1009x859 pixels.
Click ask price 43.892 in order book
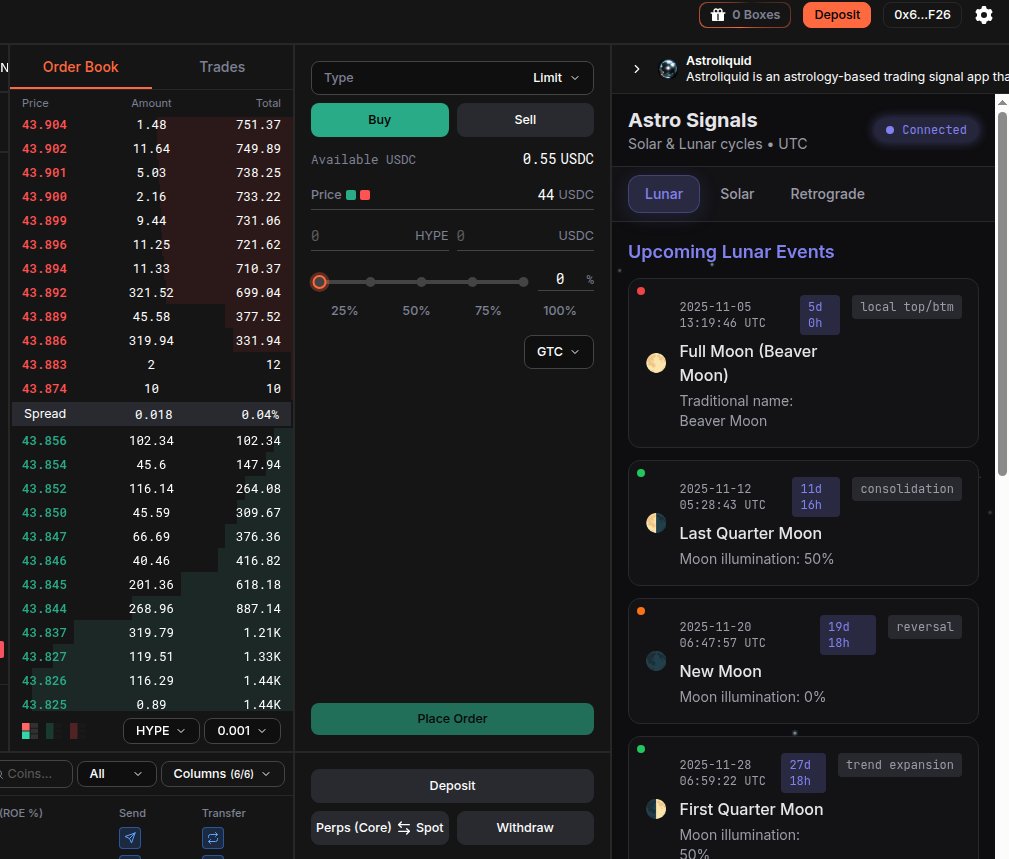[x=44, y=293]
